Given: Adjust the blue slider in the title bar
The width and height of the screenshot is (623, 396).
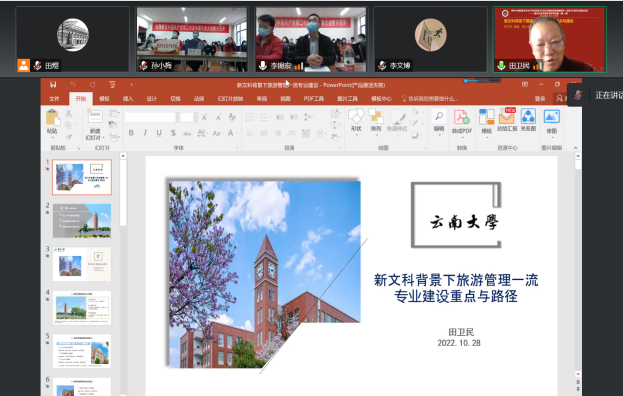Looking at the screenshot, I should pyautogui.click(x=482, y=81).
